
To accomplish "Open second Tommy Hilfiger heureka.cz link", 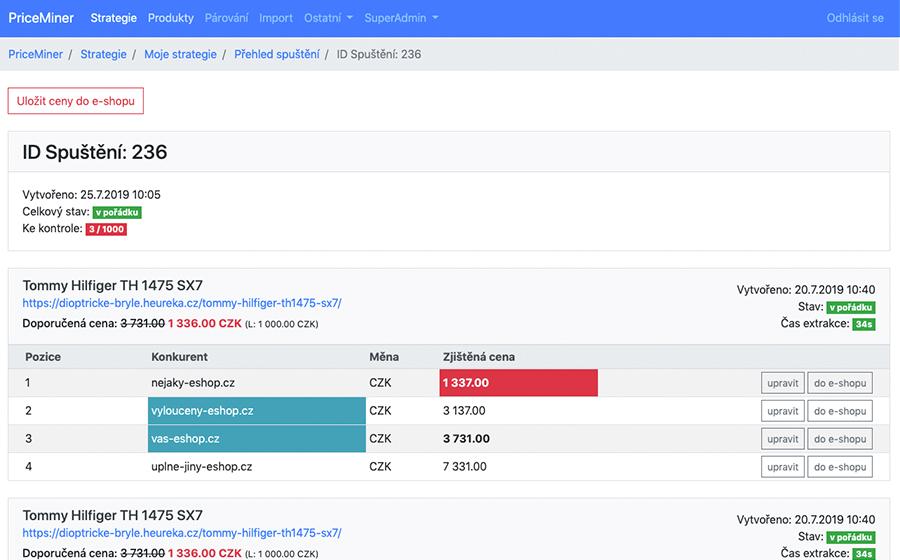I will pos(182,533).
